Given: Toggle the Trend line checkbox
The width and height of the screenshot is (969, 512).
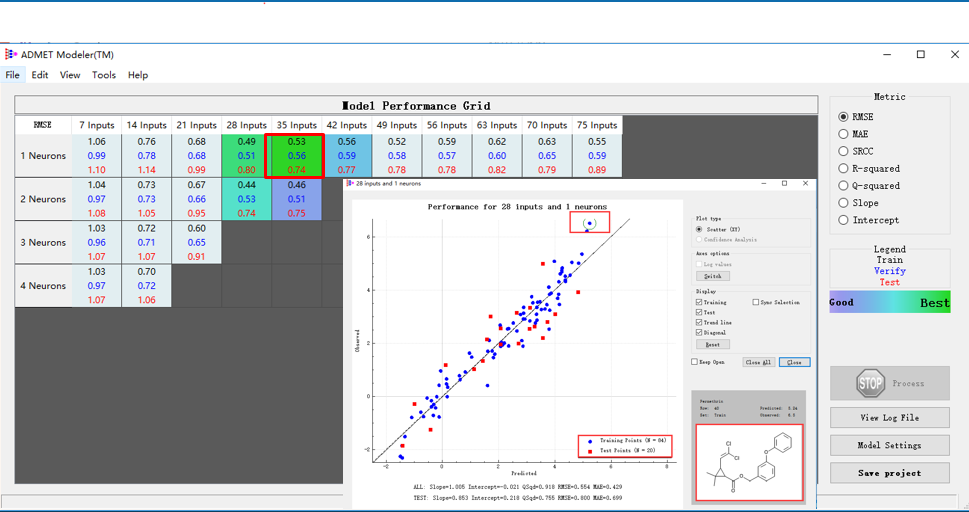Looking at the screenshot, I should tap(699, 322).
